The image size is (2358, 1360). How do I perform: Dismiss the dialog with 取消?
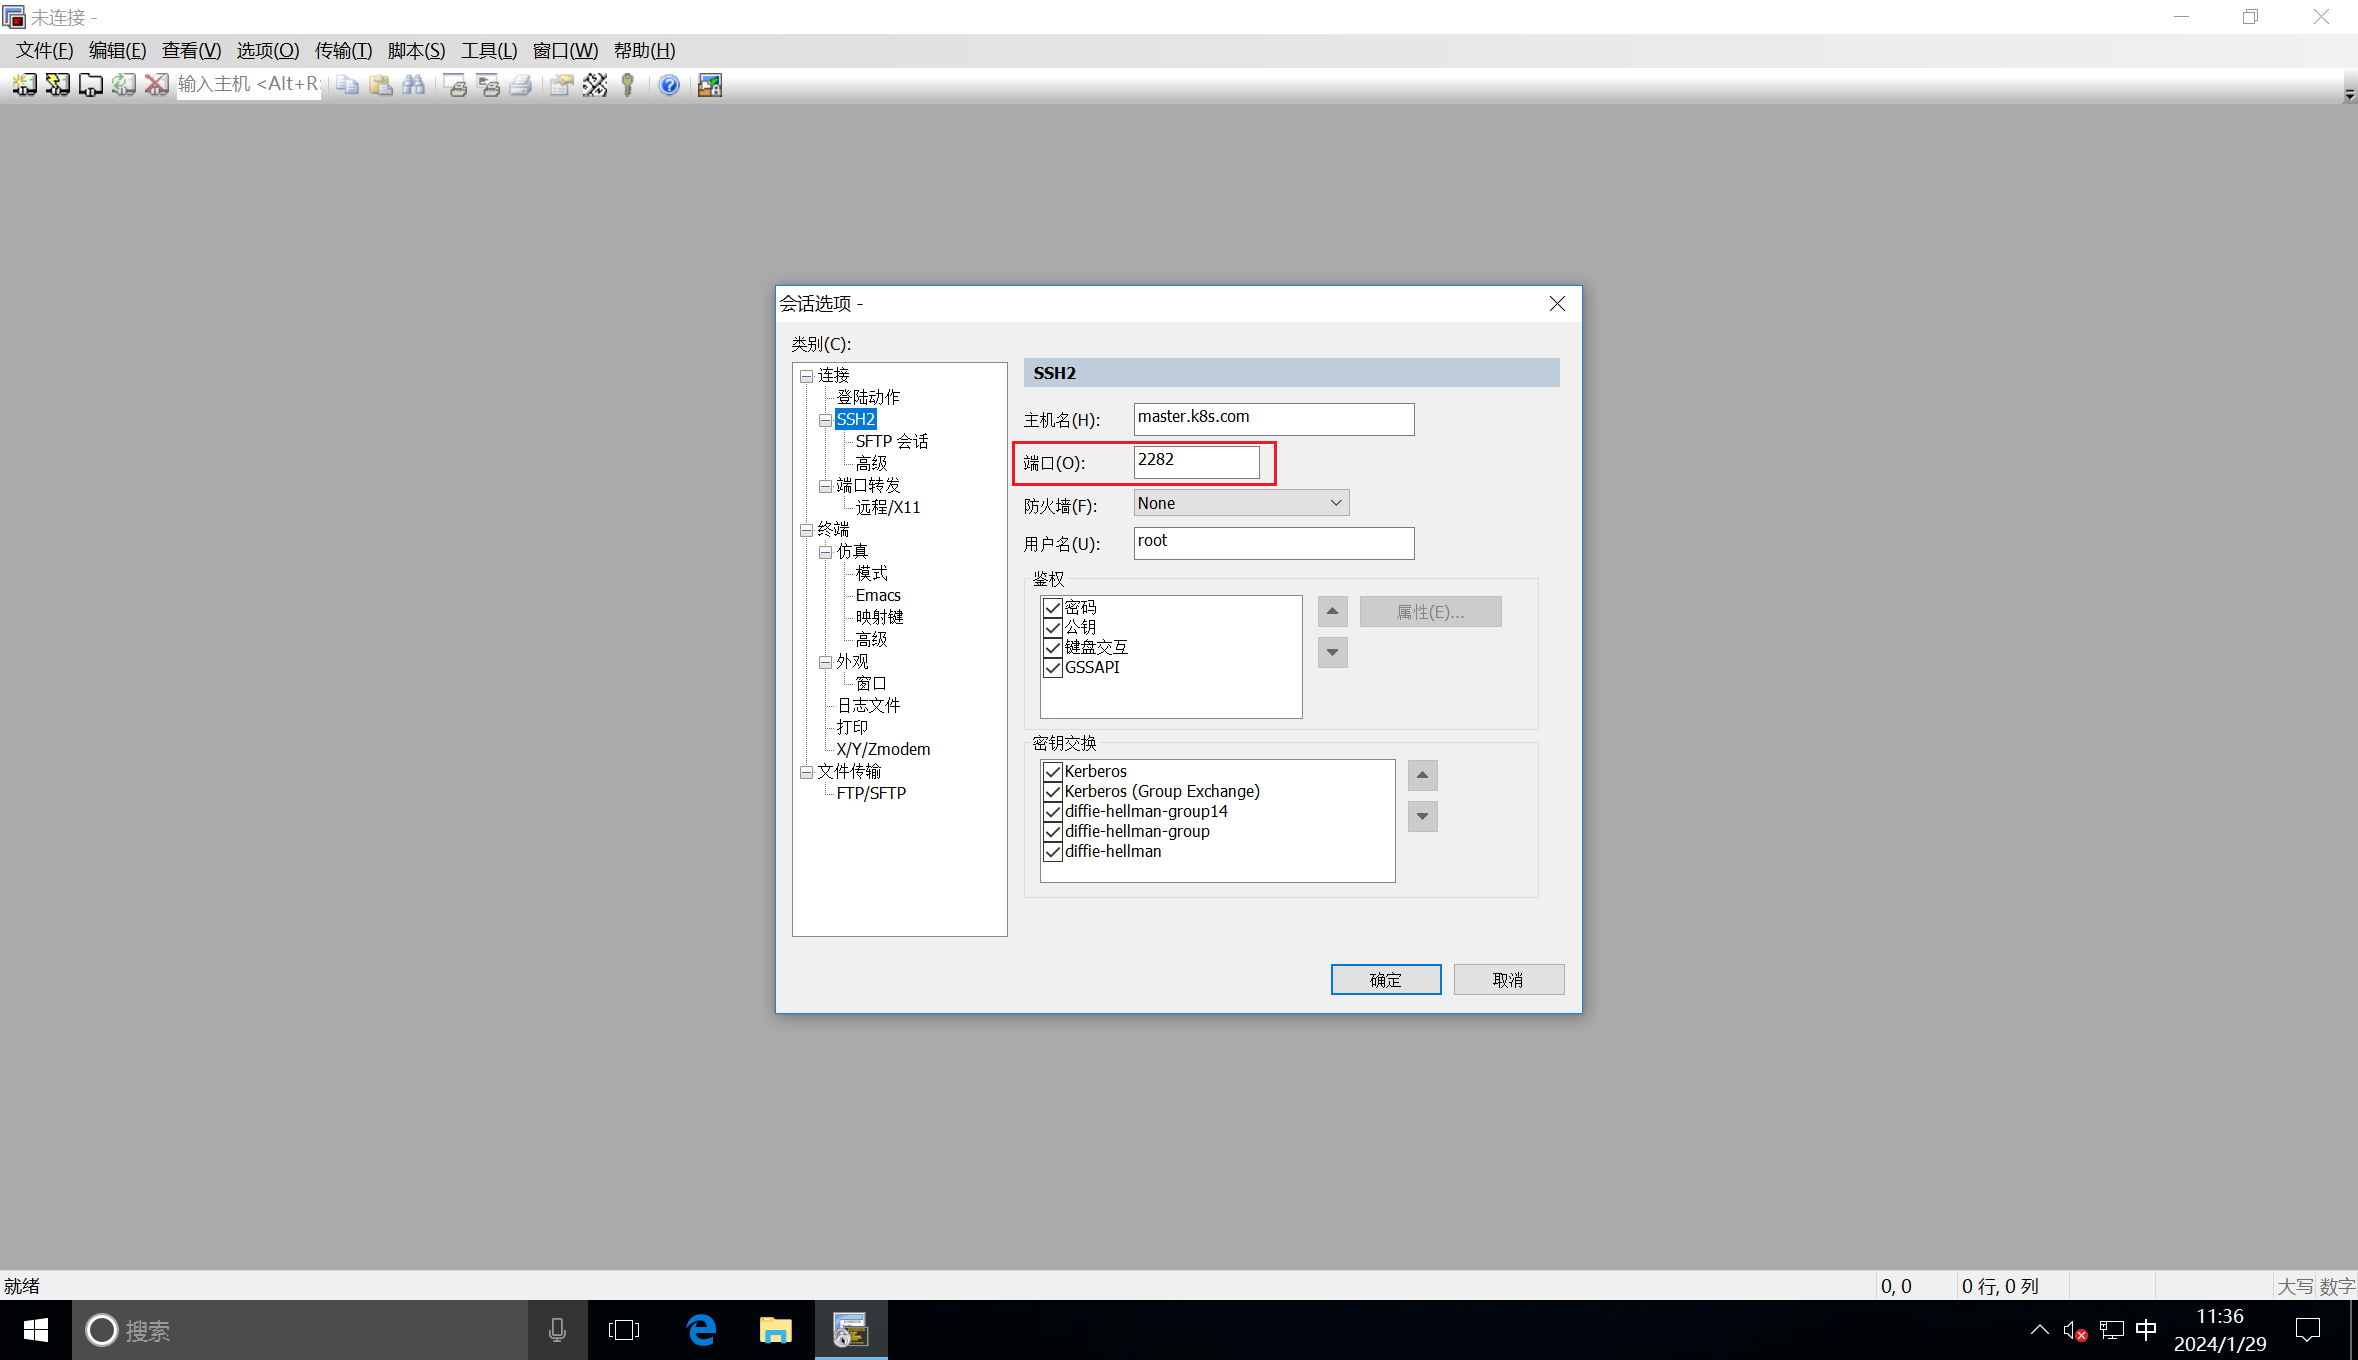point(1508,980)
